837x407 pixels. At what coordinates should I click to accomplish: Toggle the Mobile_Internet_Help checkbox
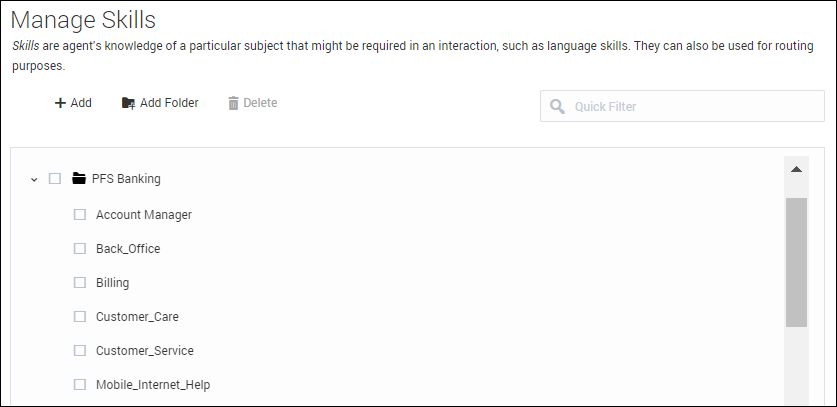pyautogui.click(x=80, y=384)
